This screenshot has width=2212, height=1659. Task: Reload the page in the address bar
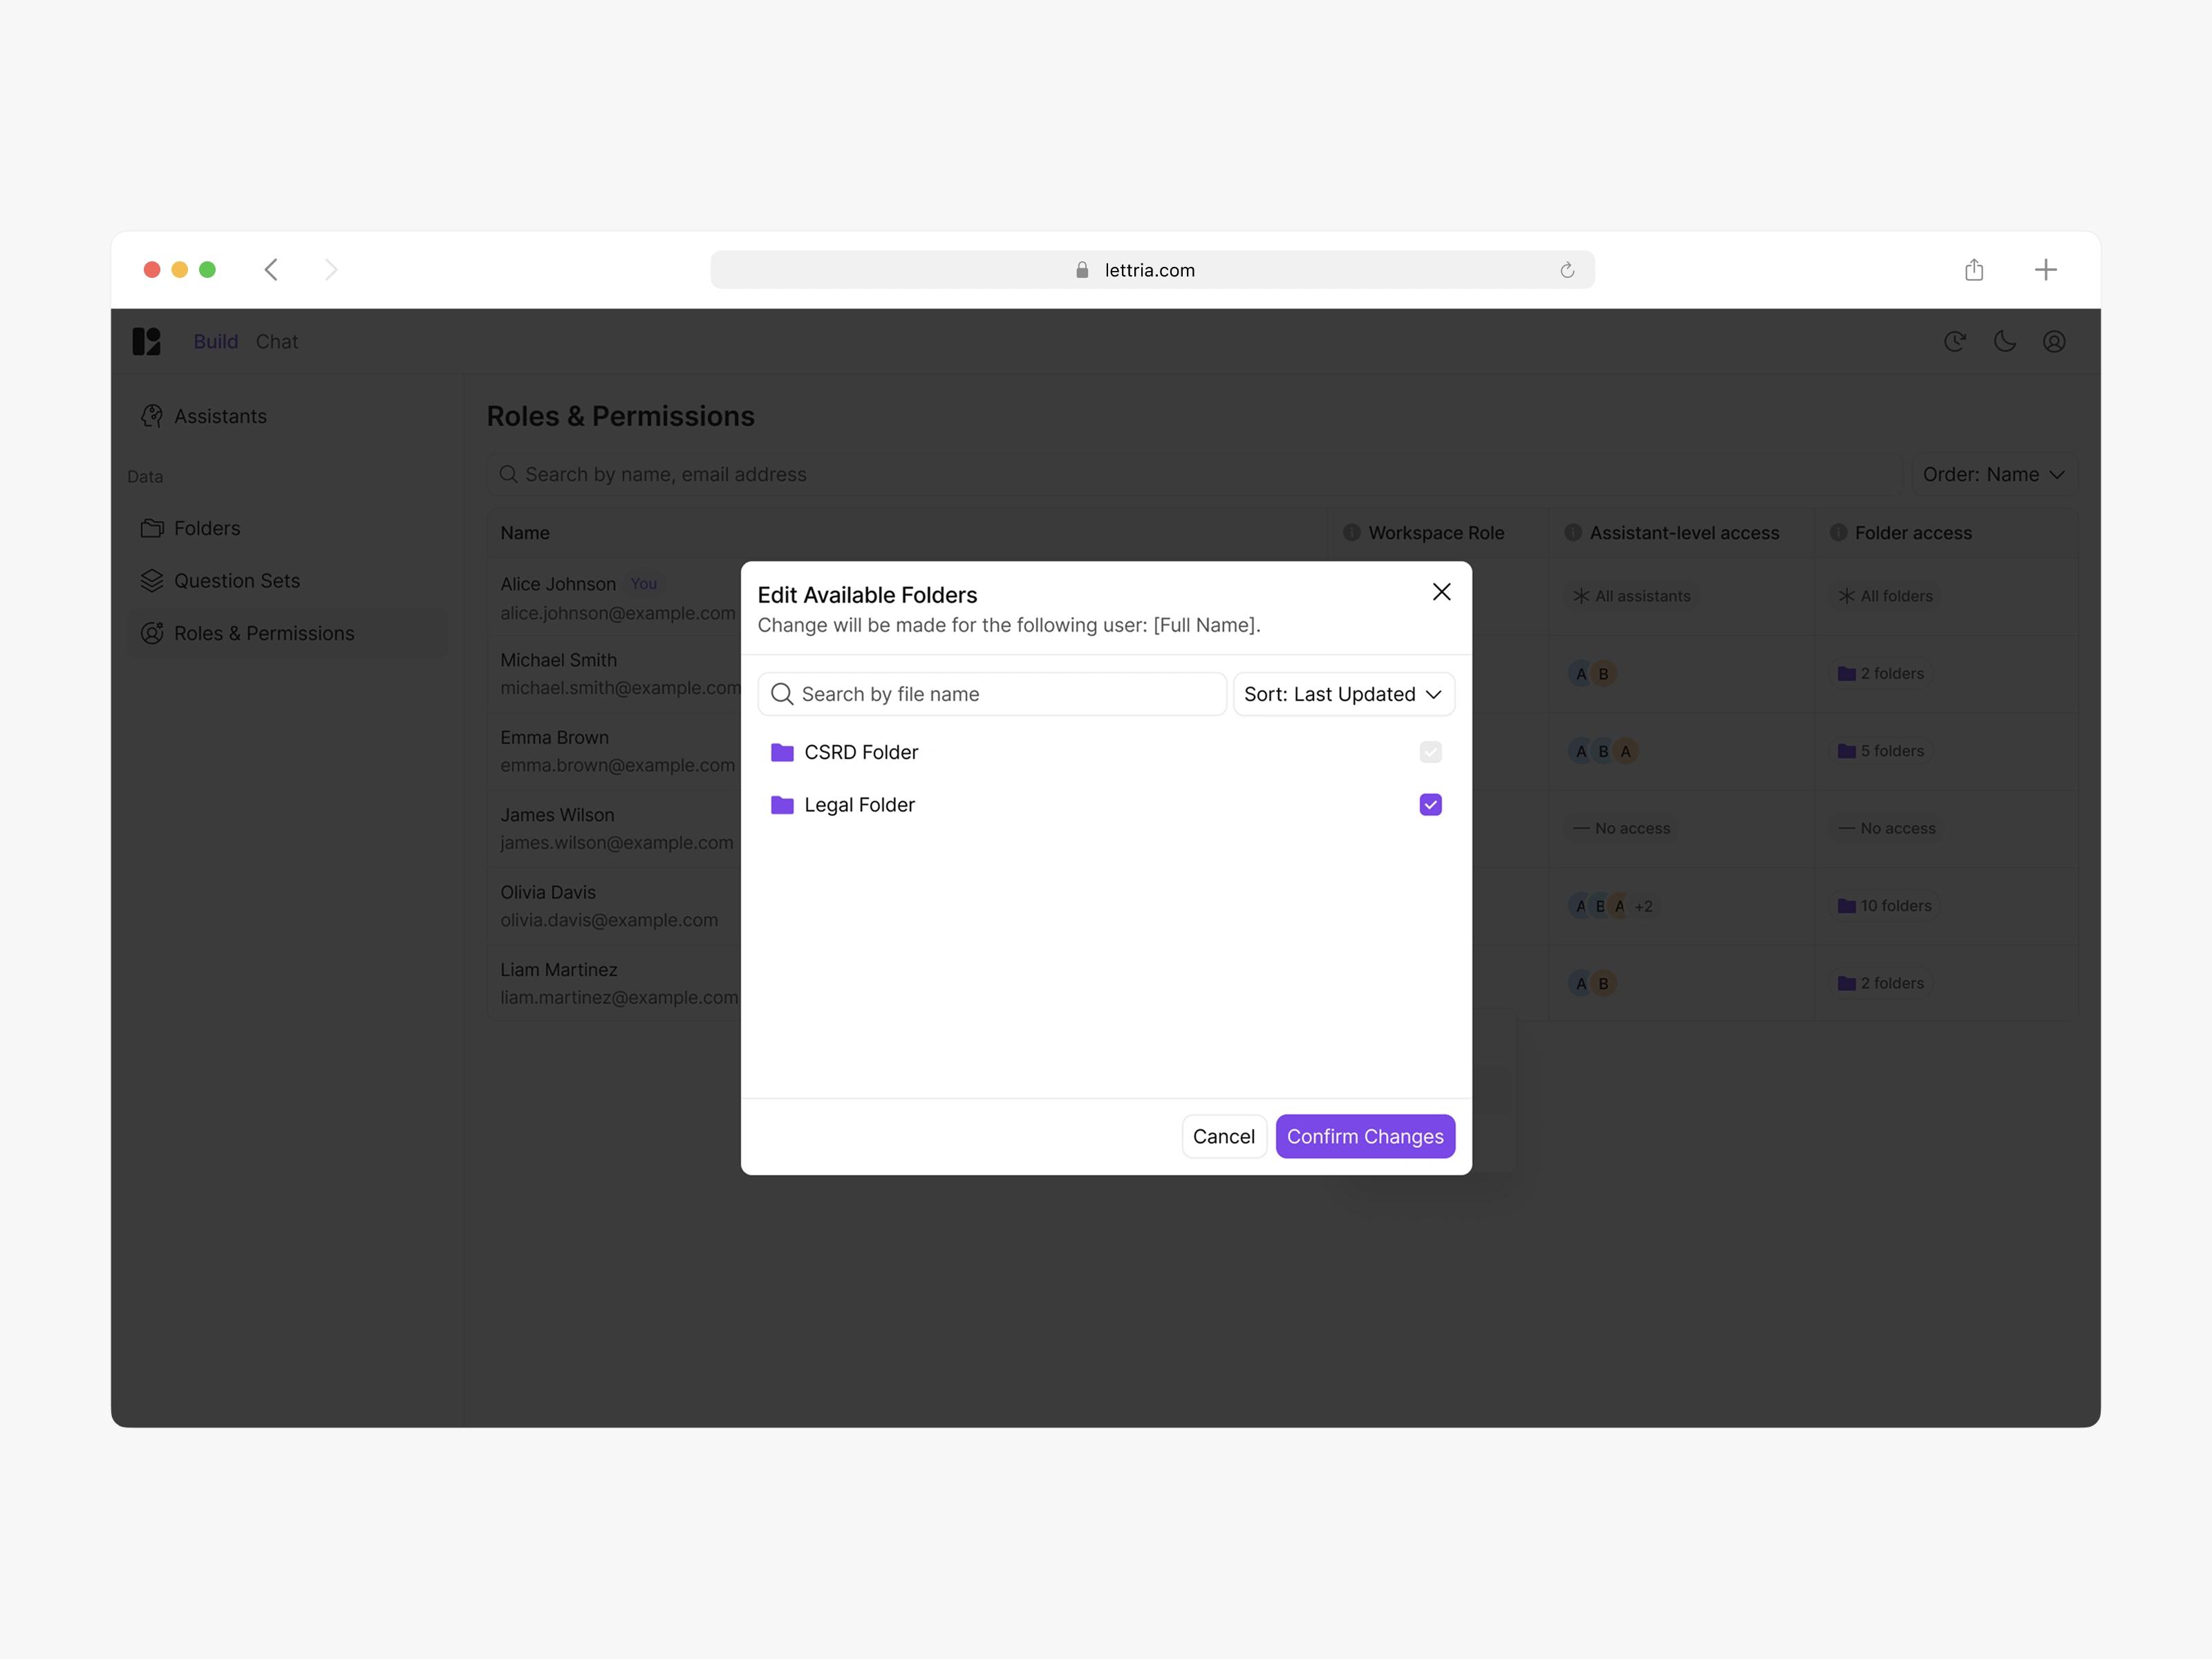[x=1567, y=270]
